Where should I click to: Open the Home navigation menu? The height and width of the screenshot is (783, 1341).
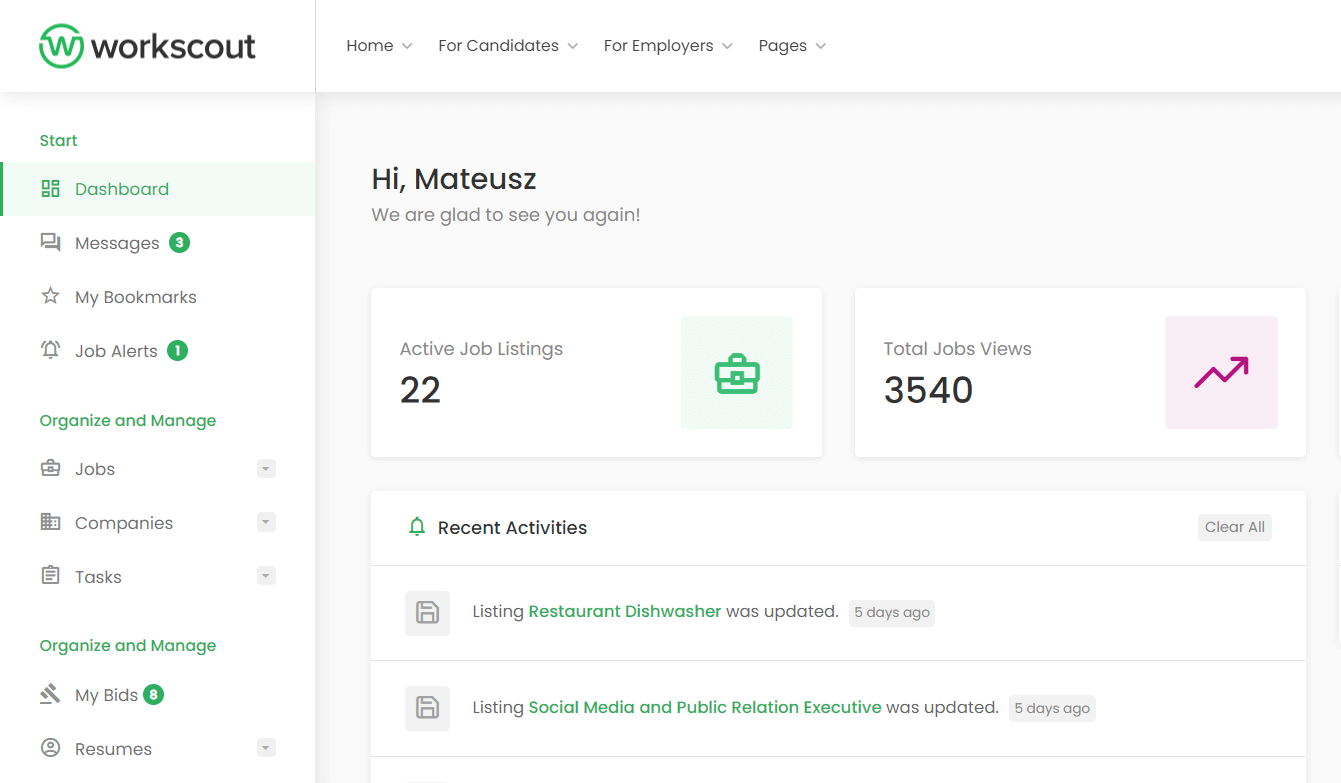(379, 46)
